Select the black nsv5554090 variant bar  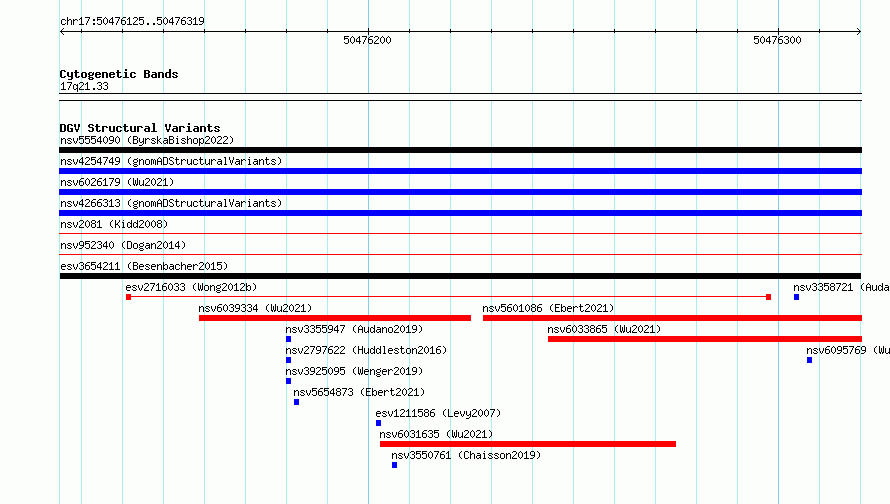click(460, 150)
